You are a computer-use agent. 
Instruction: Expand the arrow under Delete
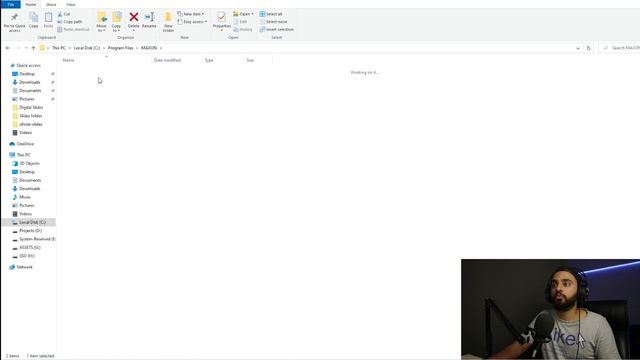click(x=133, y=31)
